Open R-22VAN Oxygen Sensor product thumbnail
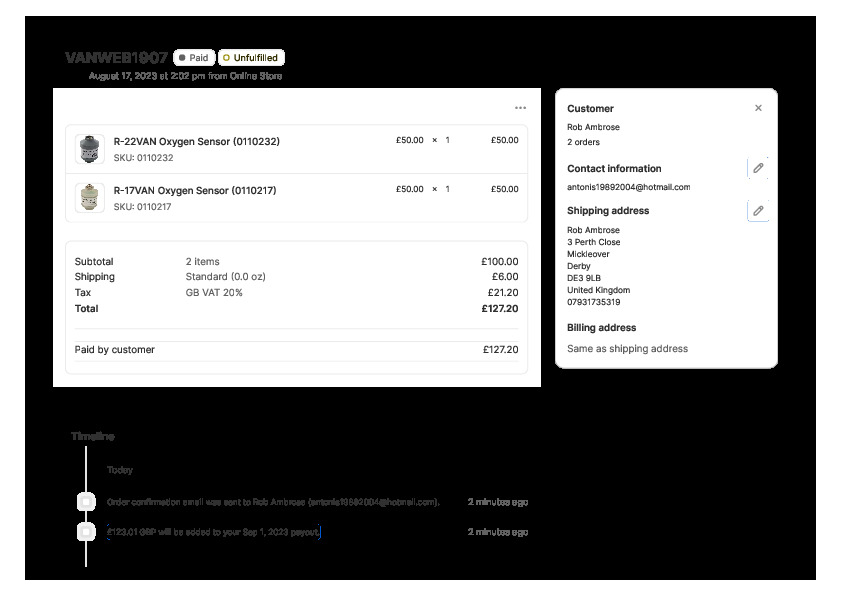This screenshot has width=842, height=595. click(x=90, y=149)
